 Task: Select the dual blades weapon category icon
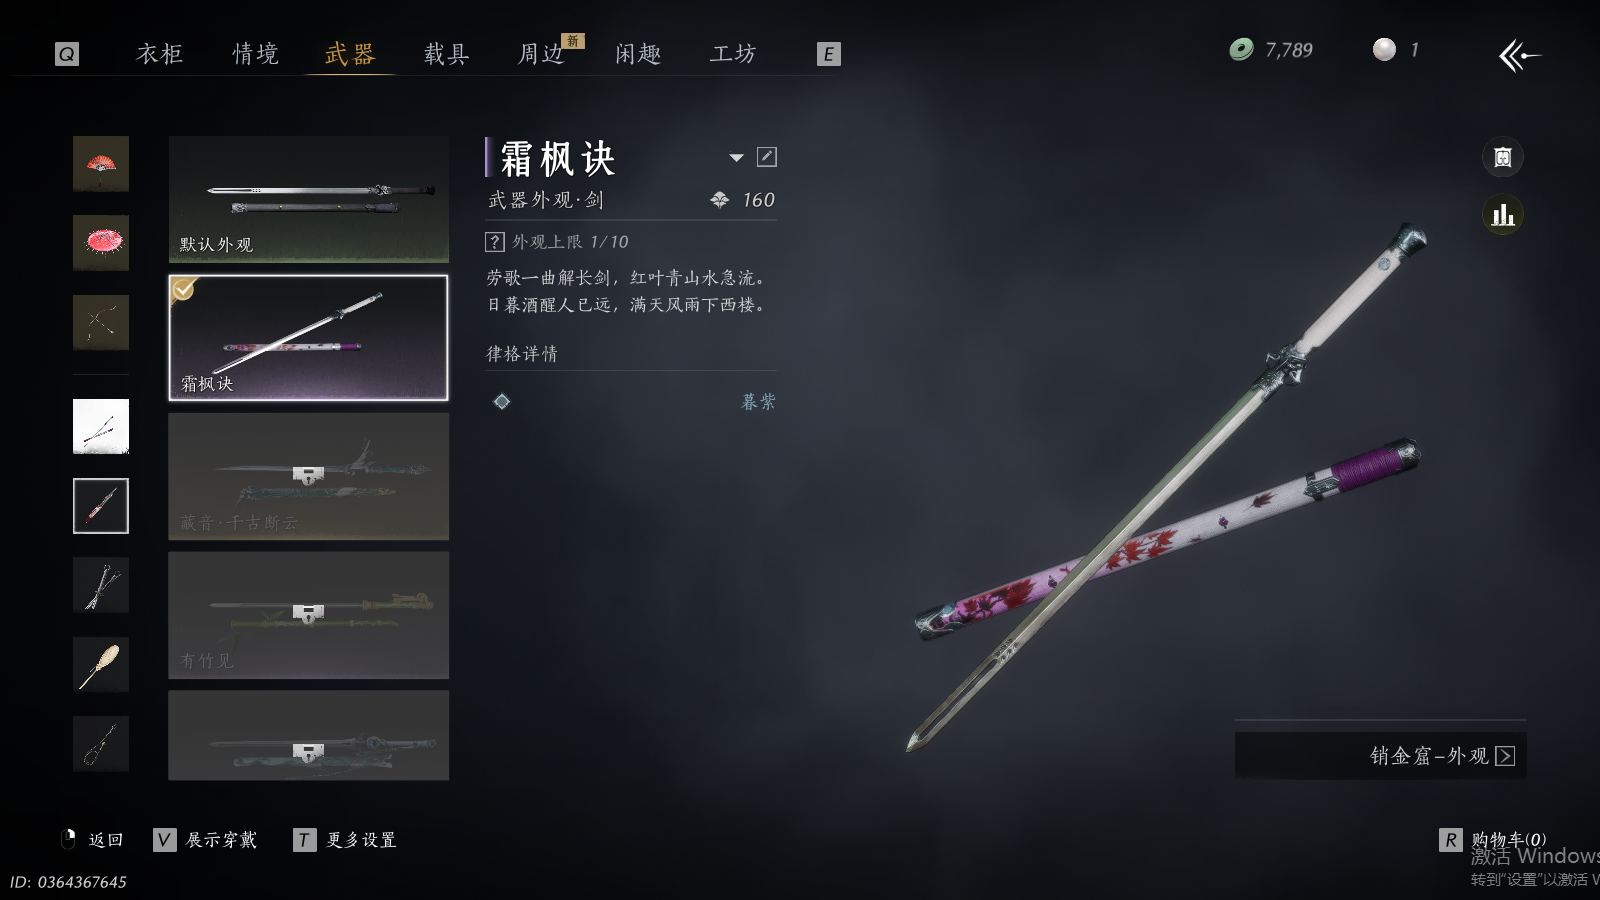tap(101, 585)
